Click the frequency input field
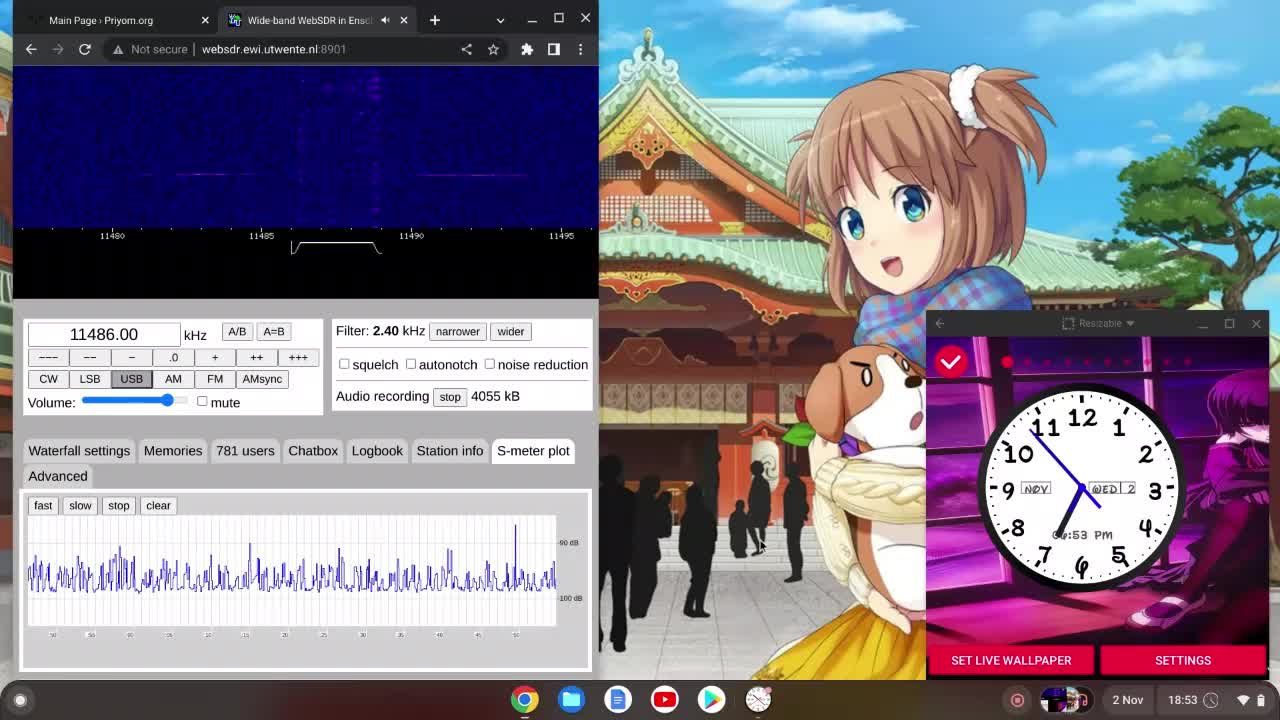The image size is (1280, 720). (x=104, y=334)
